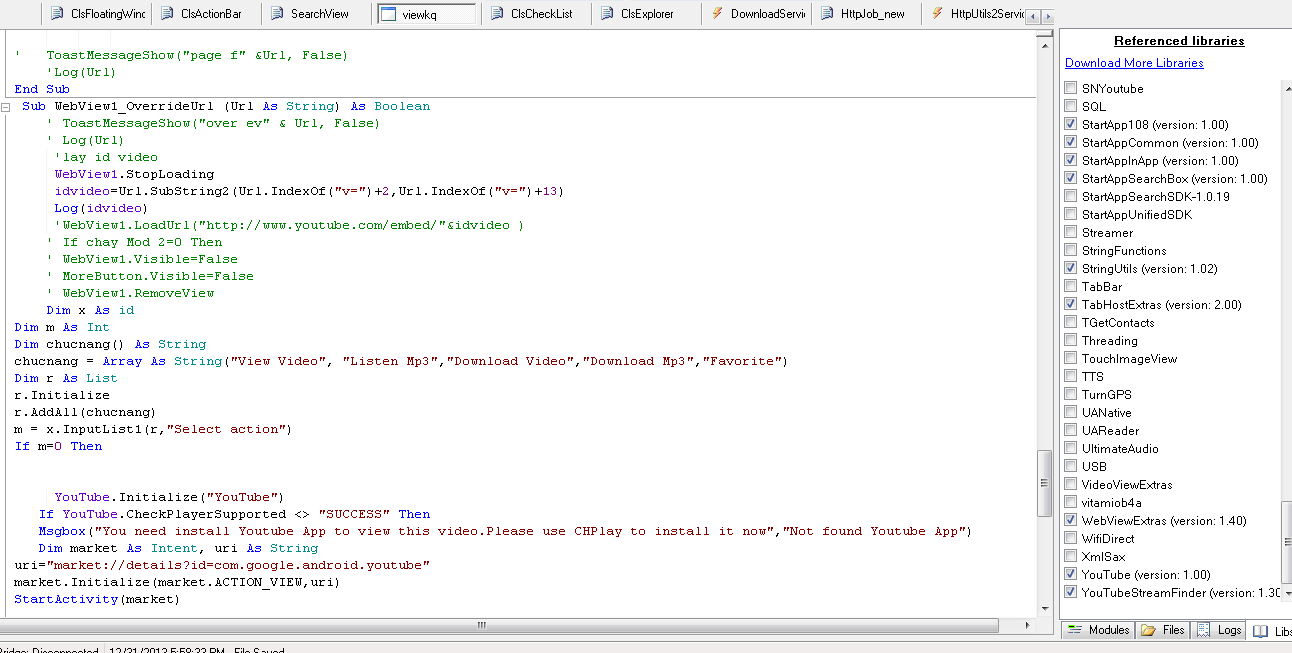Check the UAReader library
Screen dimensions: 1292x653
click(x=1071, y=430)
